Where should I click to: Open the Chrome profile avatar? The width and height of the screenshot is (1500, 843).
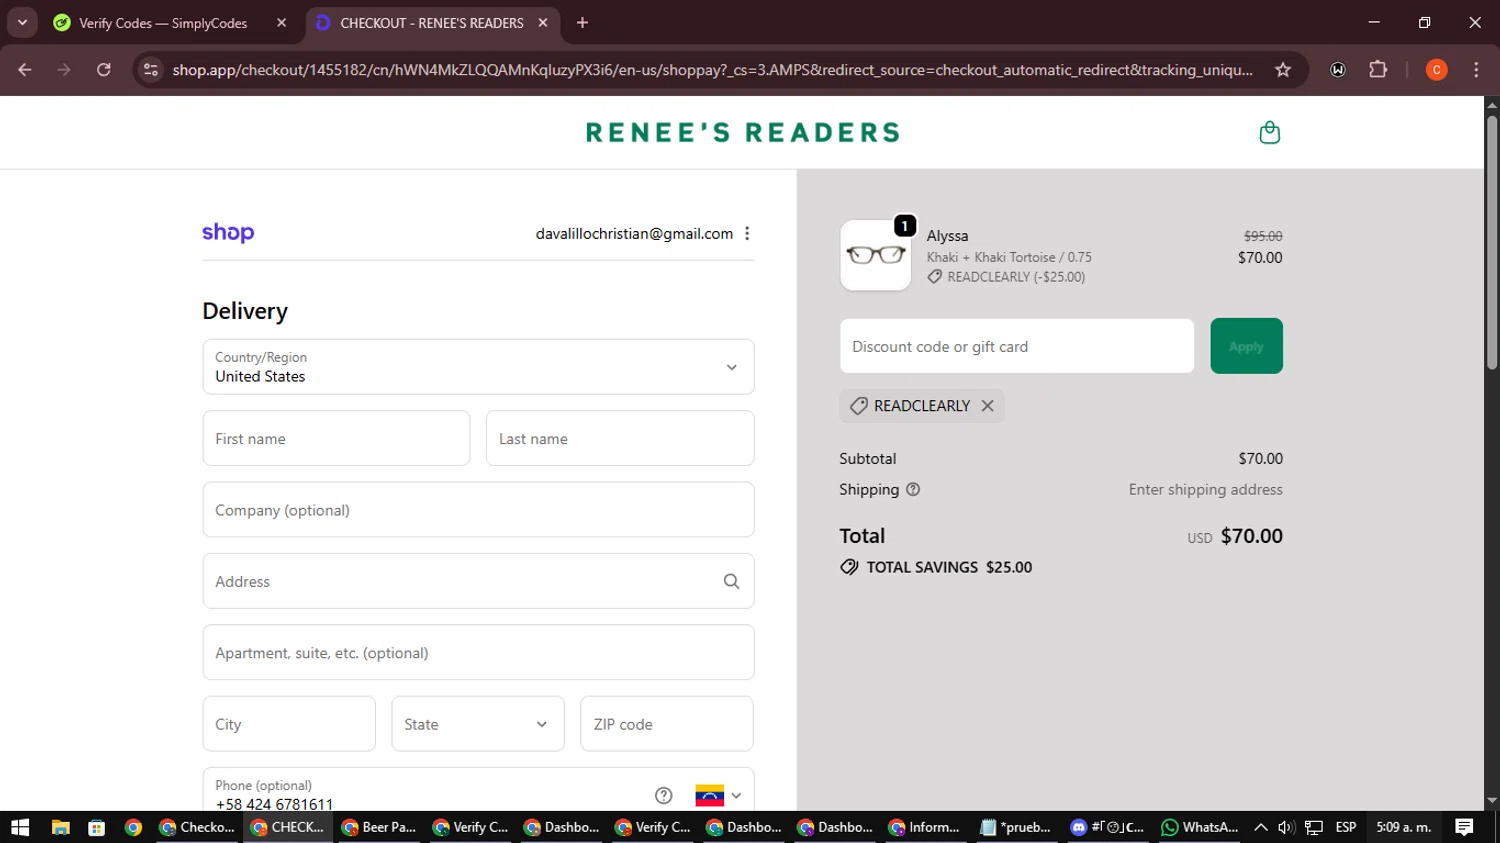click(1436, 70)
